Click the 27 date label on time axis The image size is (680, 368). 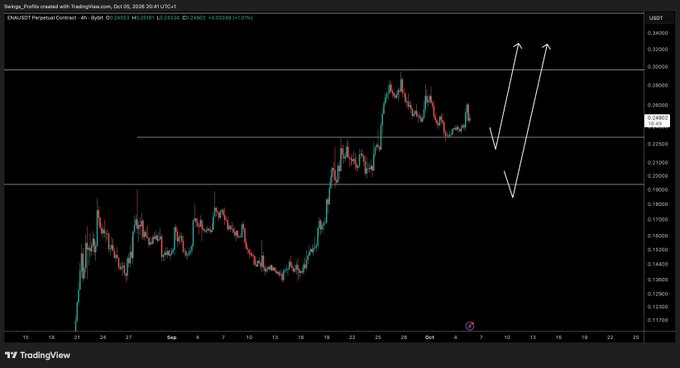tap(129, 337)
